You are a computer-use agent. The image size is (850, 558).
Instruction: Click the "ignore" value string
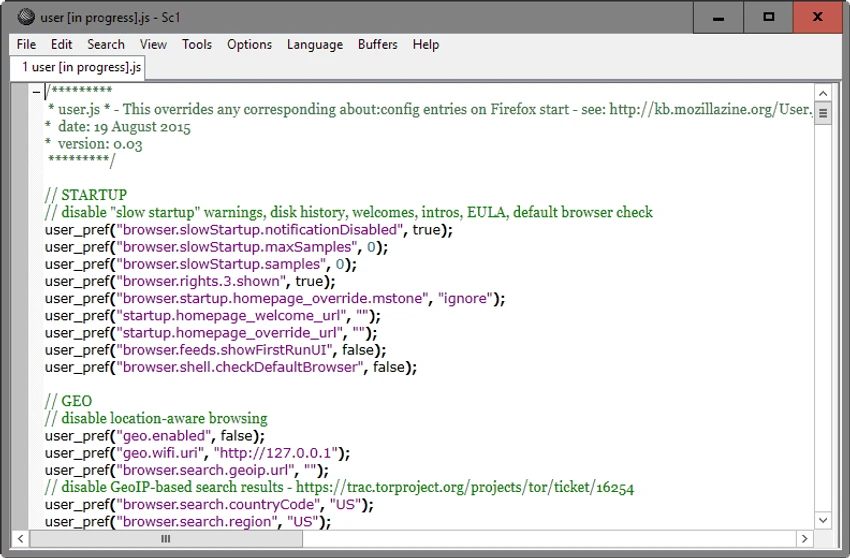pos(465,299)
